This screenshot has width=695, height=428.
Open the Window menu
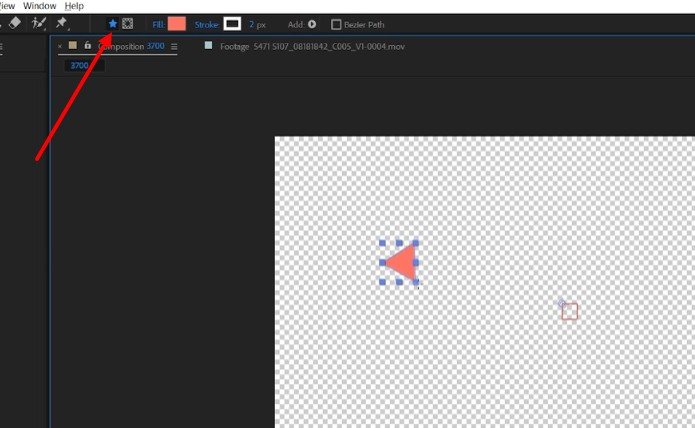[39, 6]
